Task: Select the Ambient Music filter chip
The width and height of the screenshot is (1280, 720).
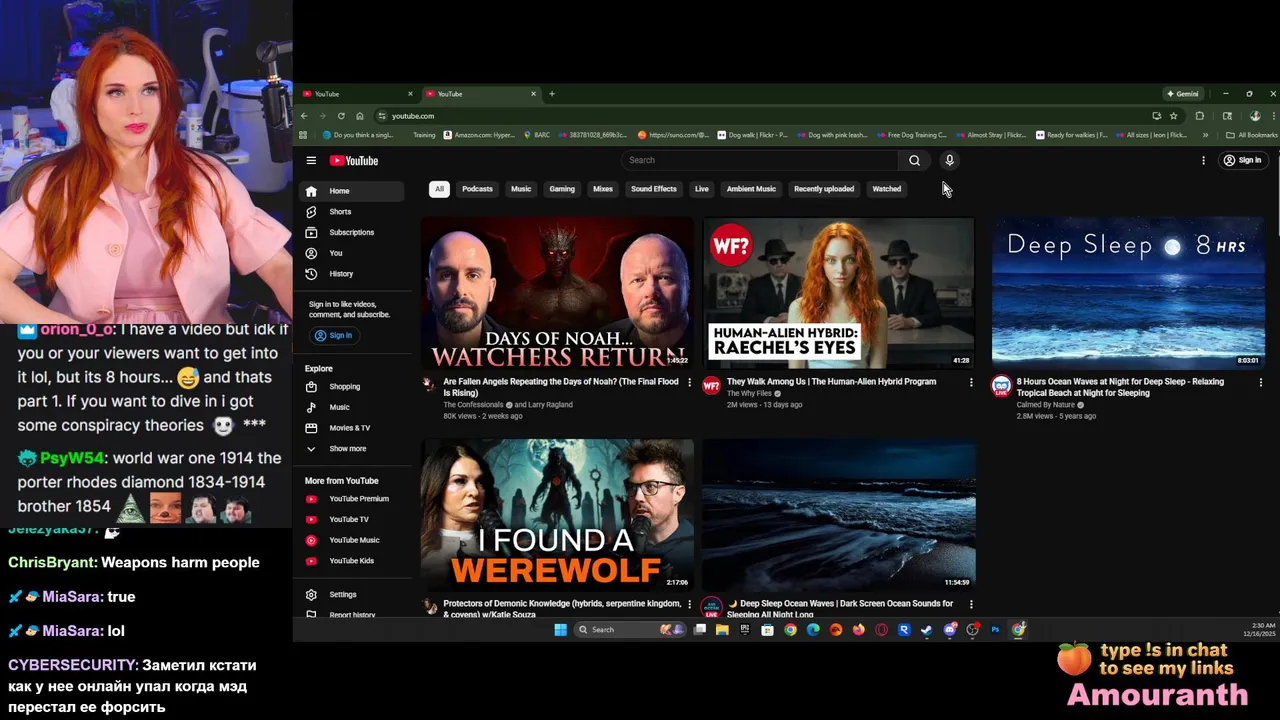Action: pyautogui.click(x=751, y=189)
